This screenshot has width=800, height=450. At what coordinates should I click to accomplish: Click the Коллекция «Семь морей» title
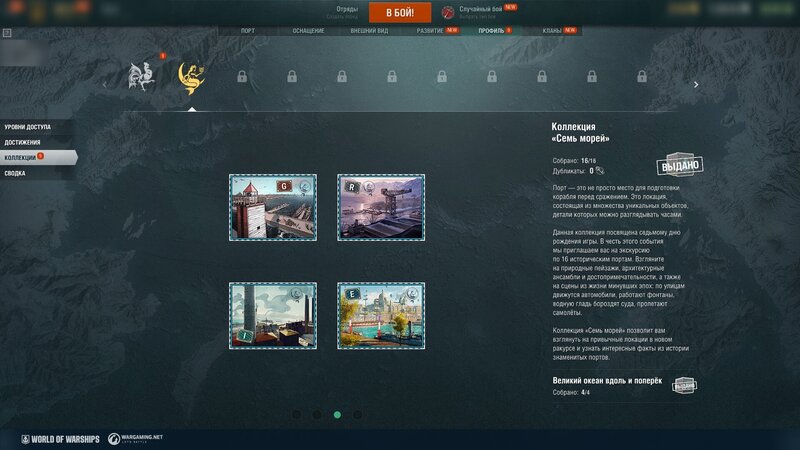pos(581,133)
